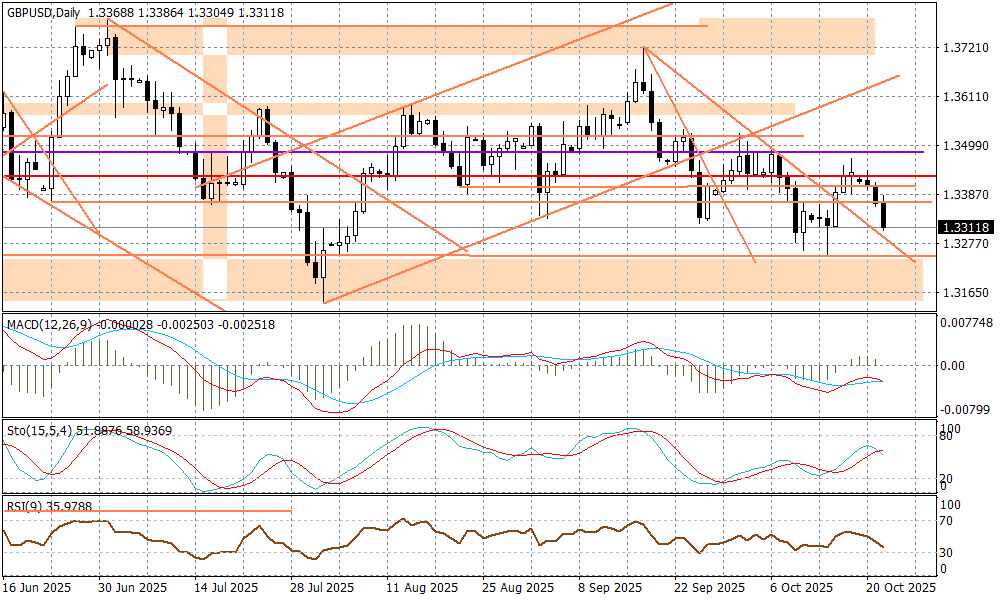This screenshot has width=1000, height=600.
Task: Click the 0.007748 MACD scale value
Action: pos(966,323)
